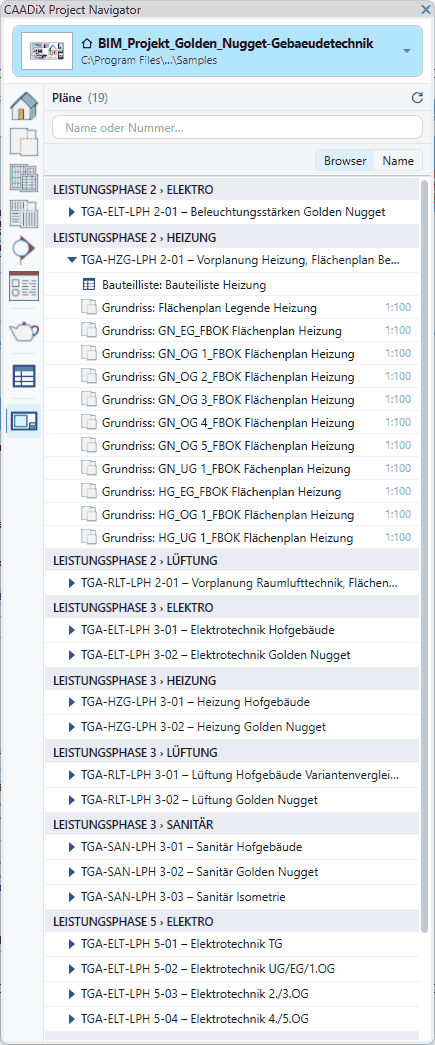Screen dimensions: 435x1045
Task: Expand TGA-SAN-LPH 3-02 Sanitär Golden Nugget
Action: pos(73,872)
